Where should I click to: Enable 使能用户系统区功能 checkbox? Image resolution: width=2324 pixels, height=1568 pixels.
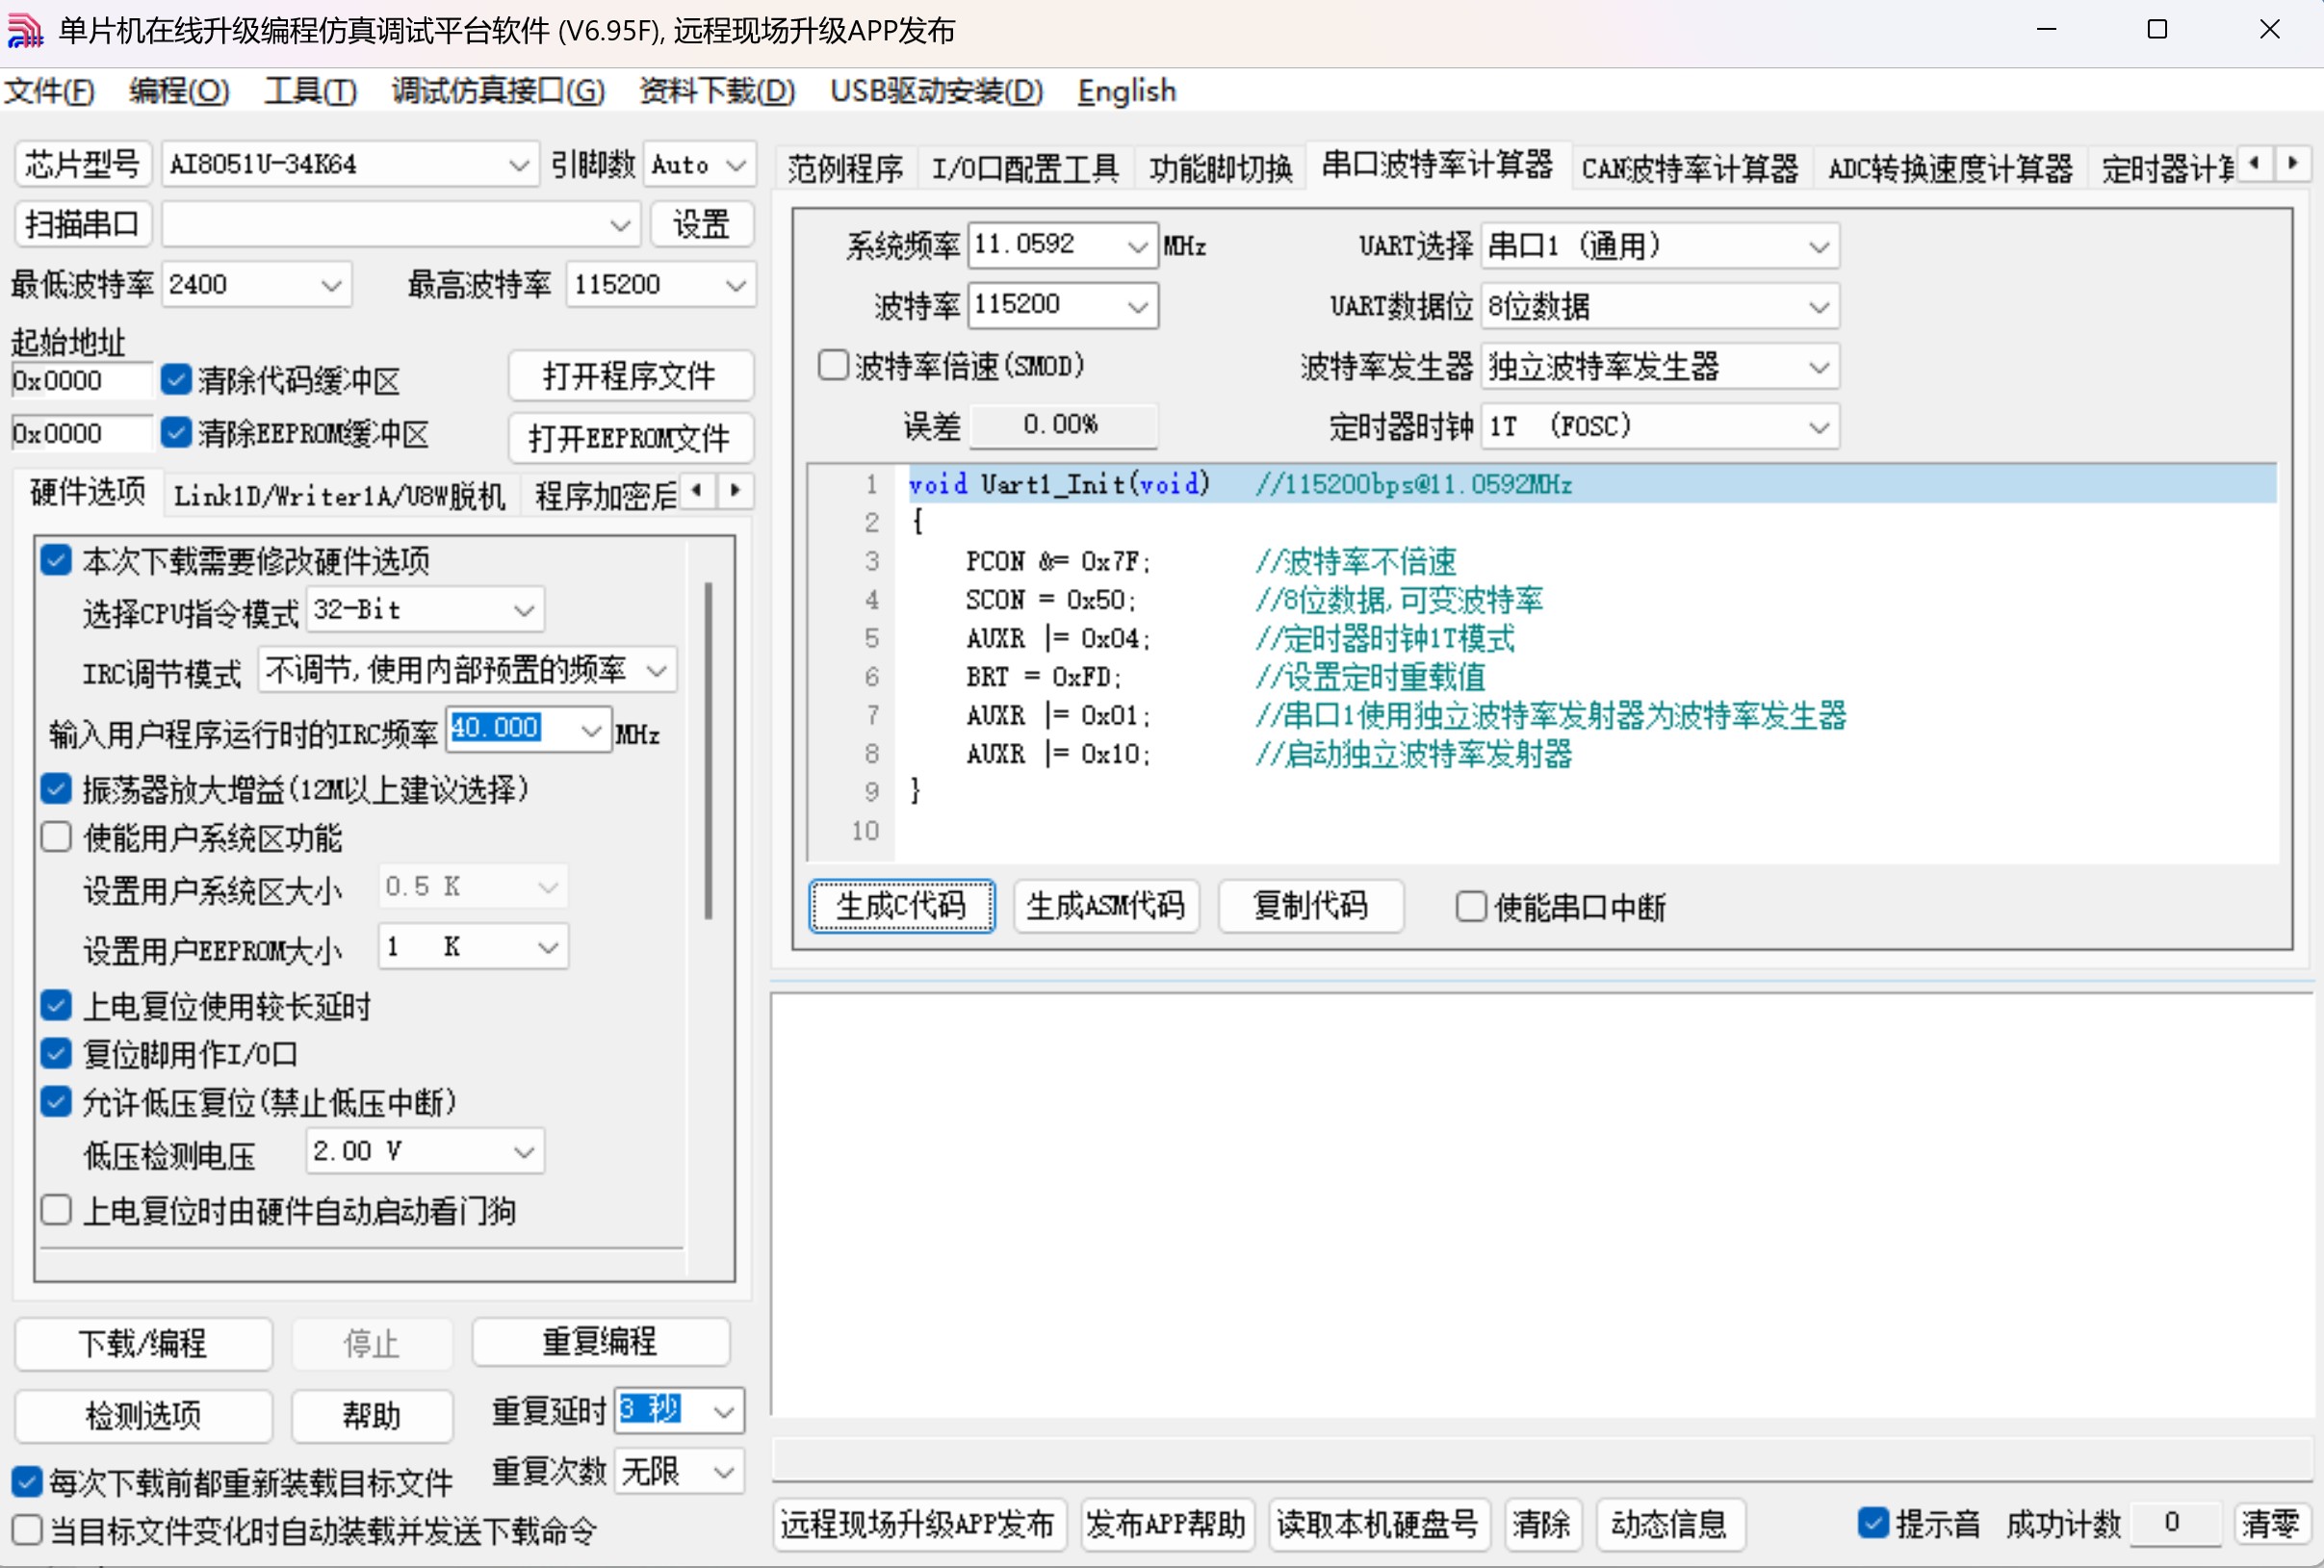tap(56, 837)
